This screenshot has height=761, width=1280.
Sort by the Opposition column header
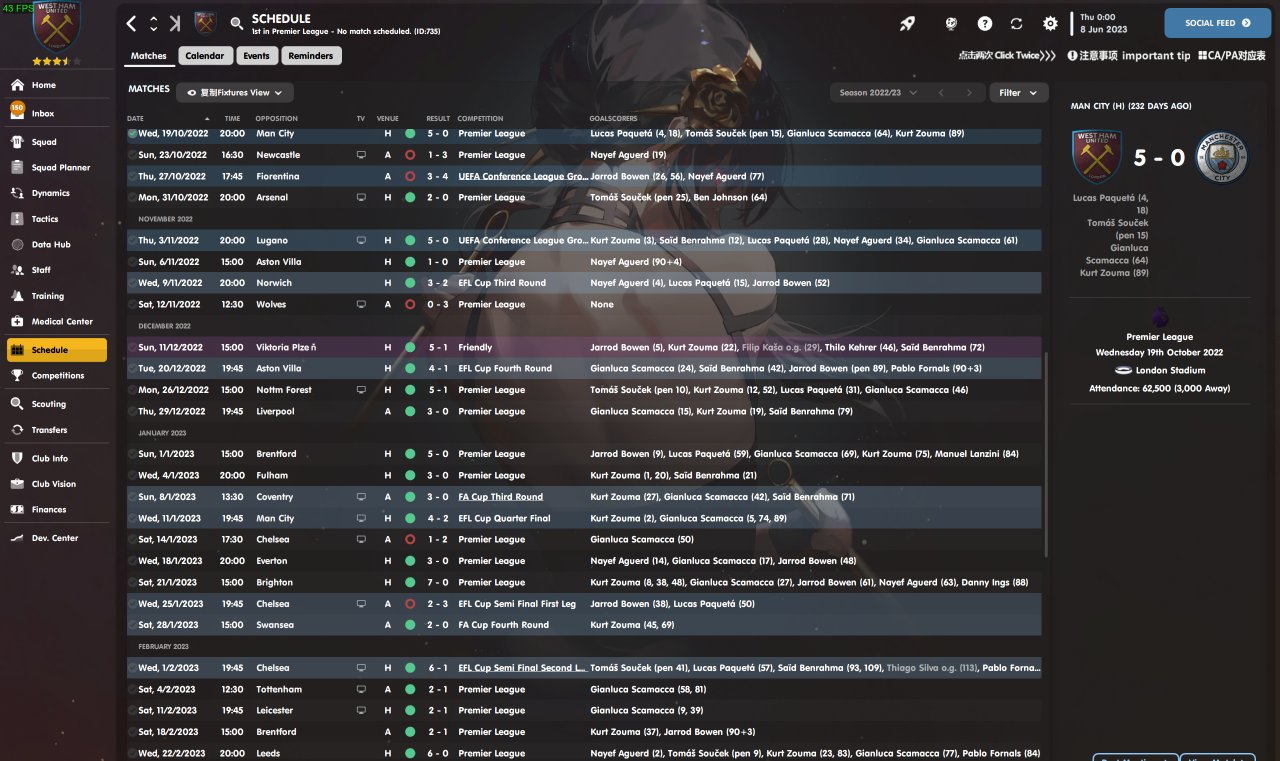[276, 119]
